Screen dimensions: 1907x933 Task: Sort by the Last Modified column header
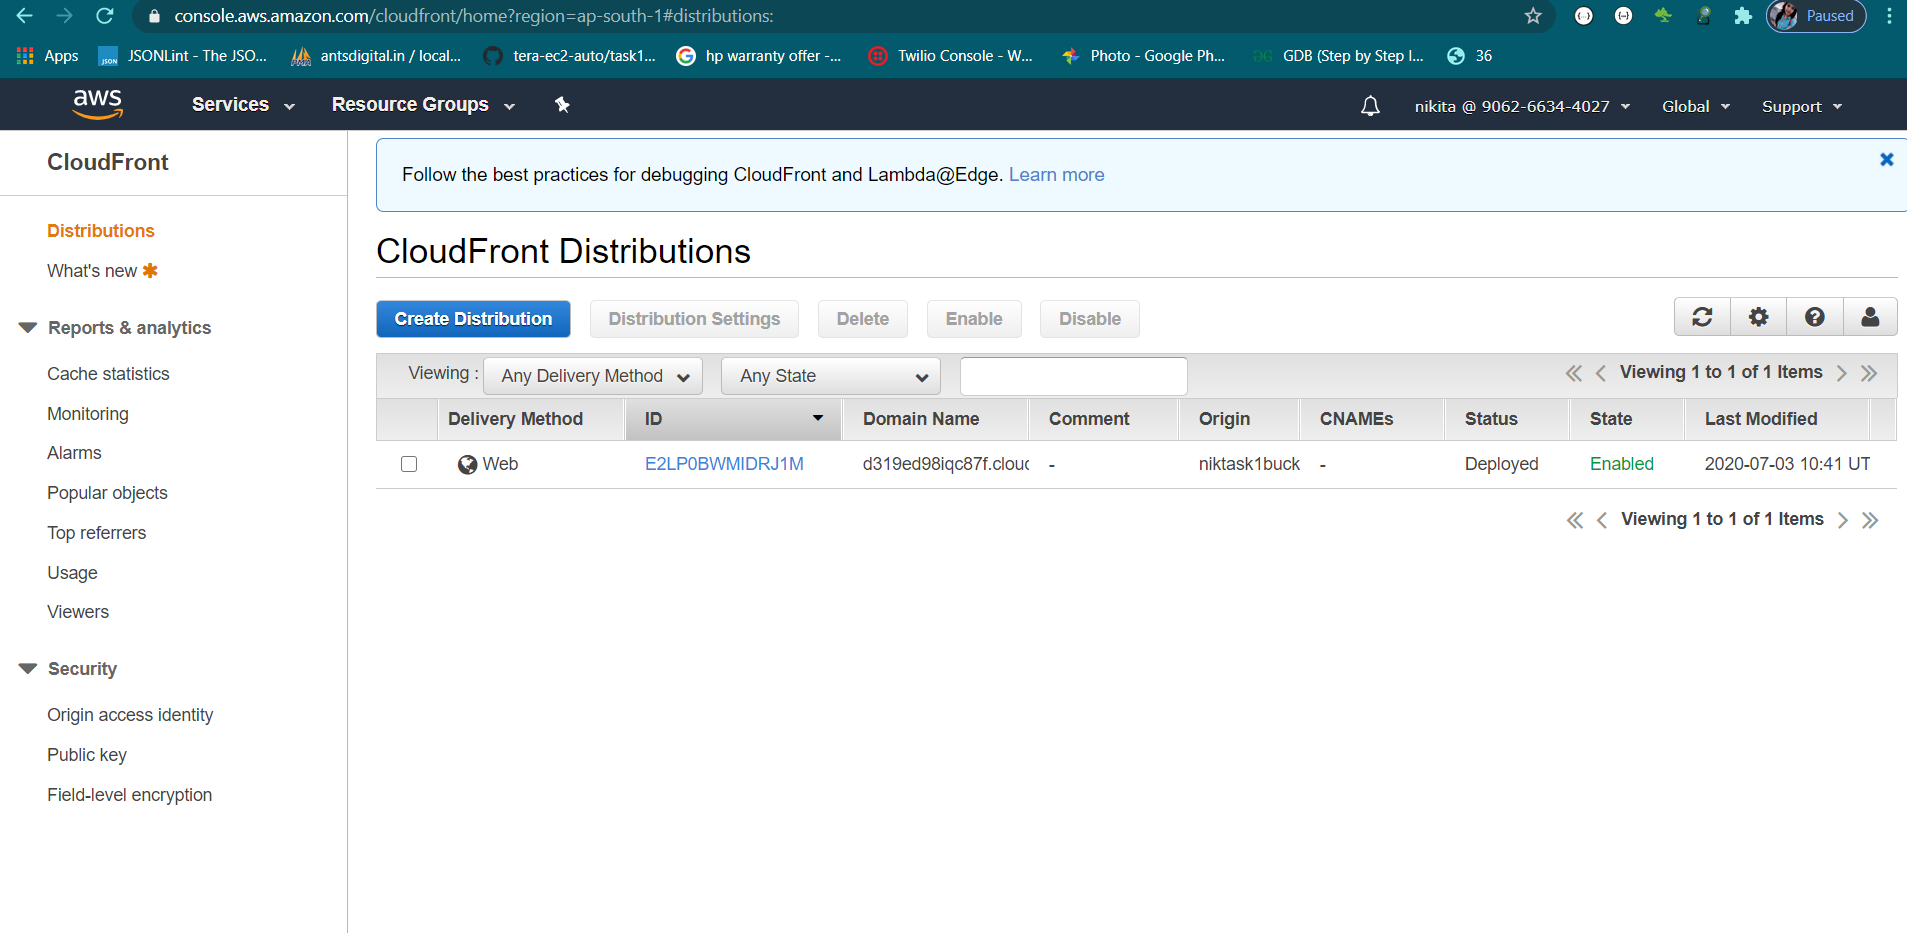coord(1776,419)
